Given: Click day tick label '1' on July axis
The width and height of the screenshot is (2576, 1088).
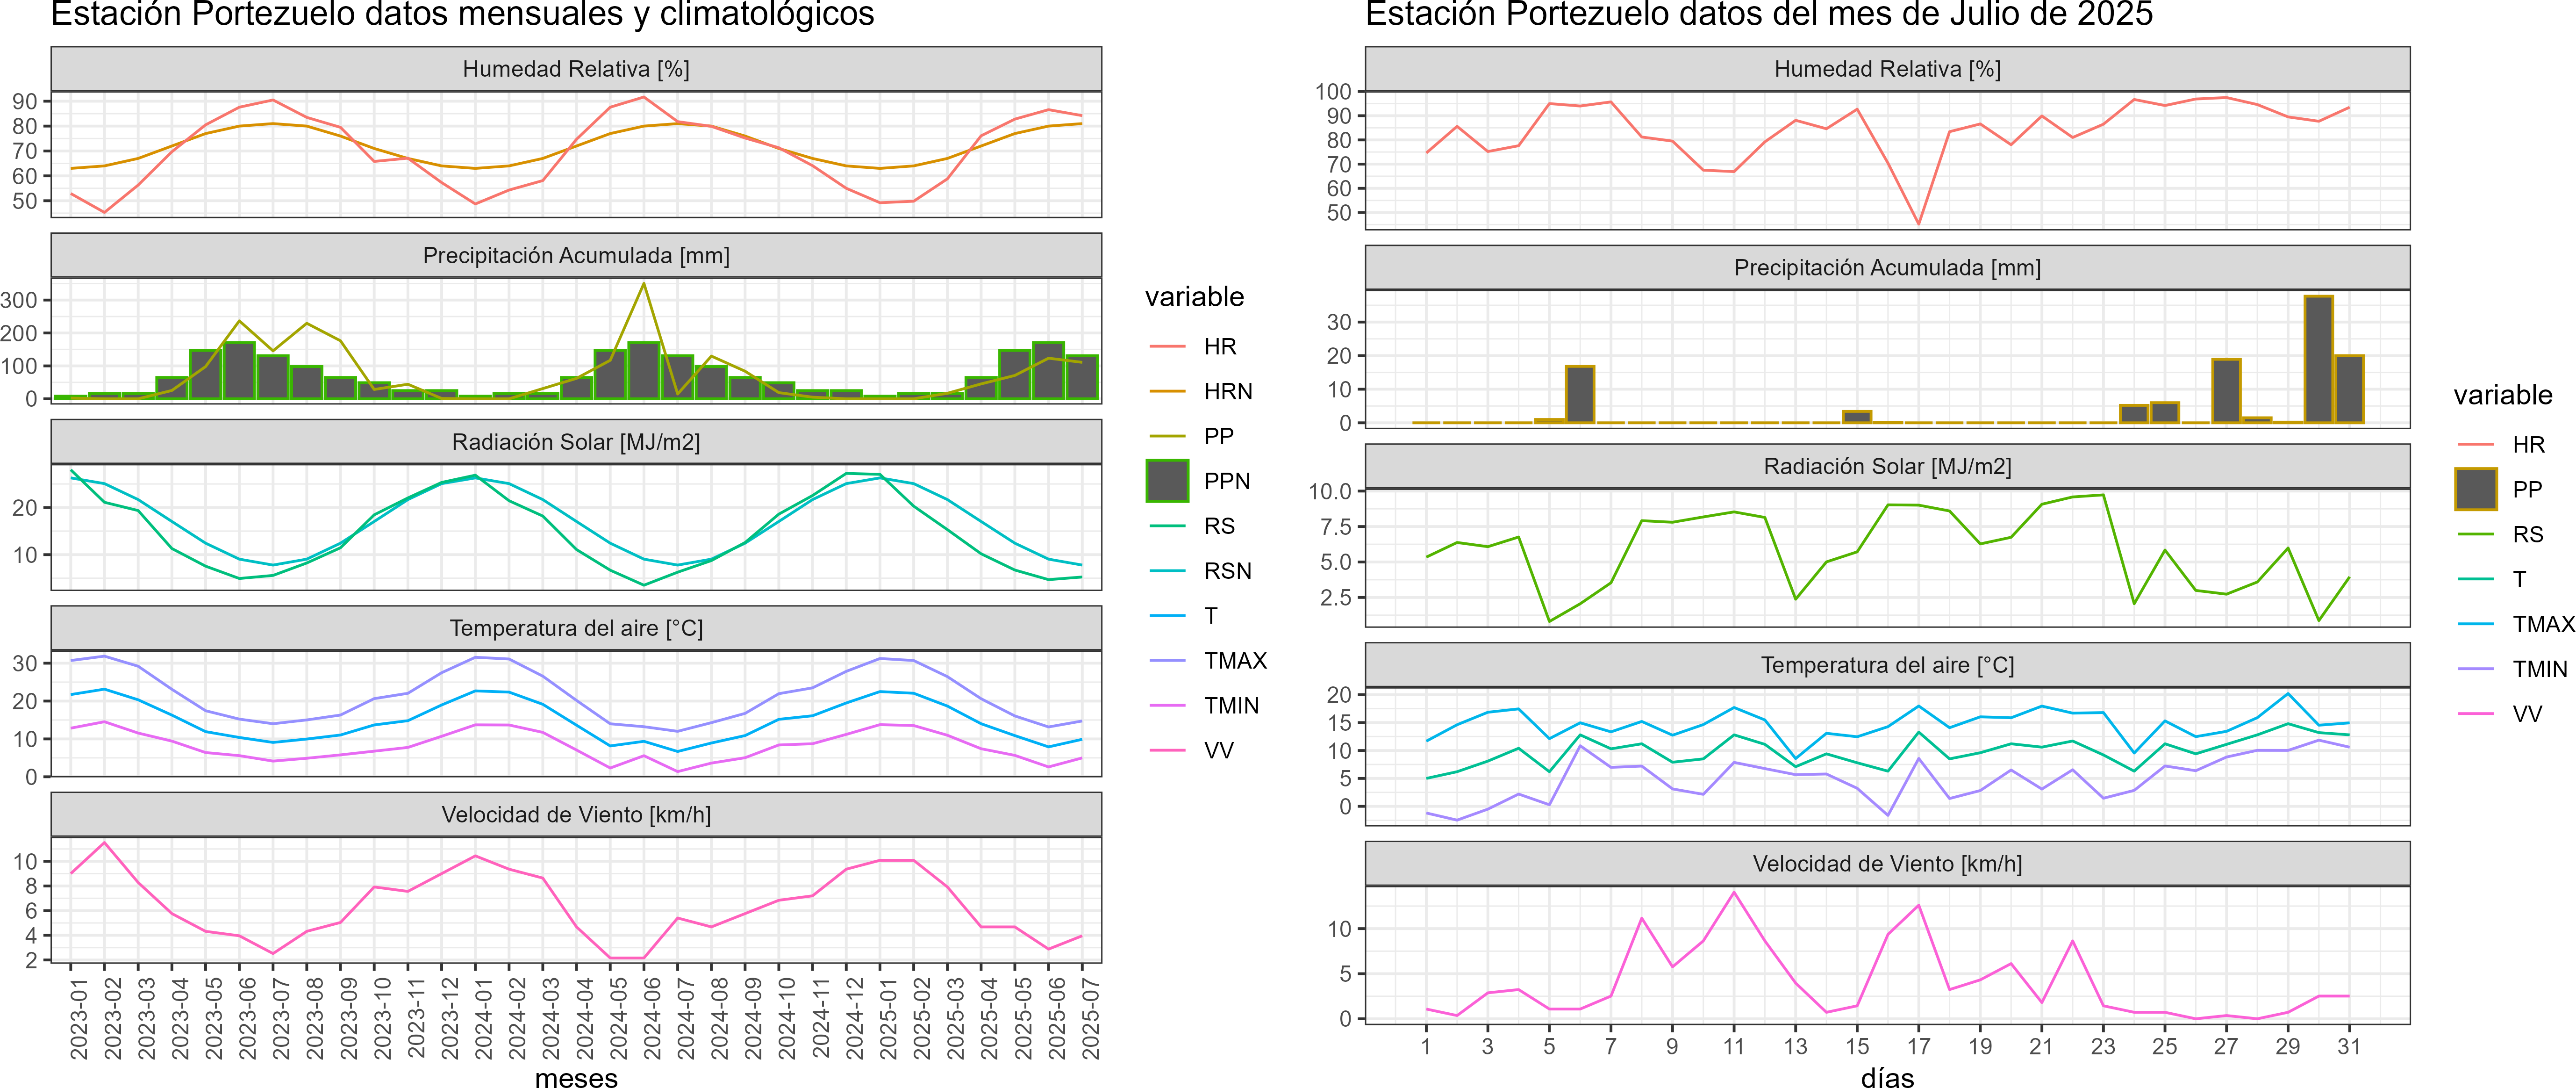Looking at the screenshot, I should click(1426, 1046).
